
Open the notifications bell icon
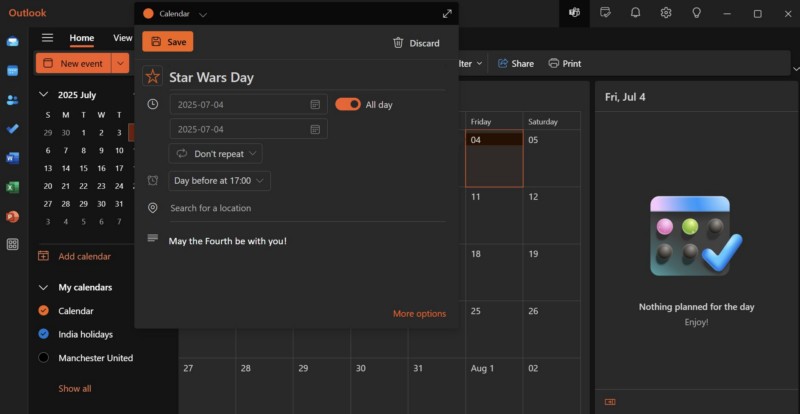pos(635,13)
